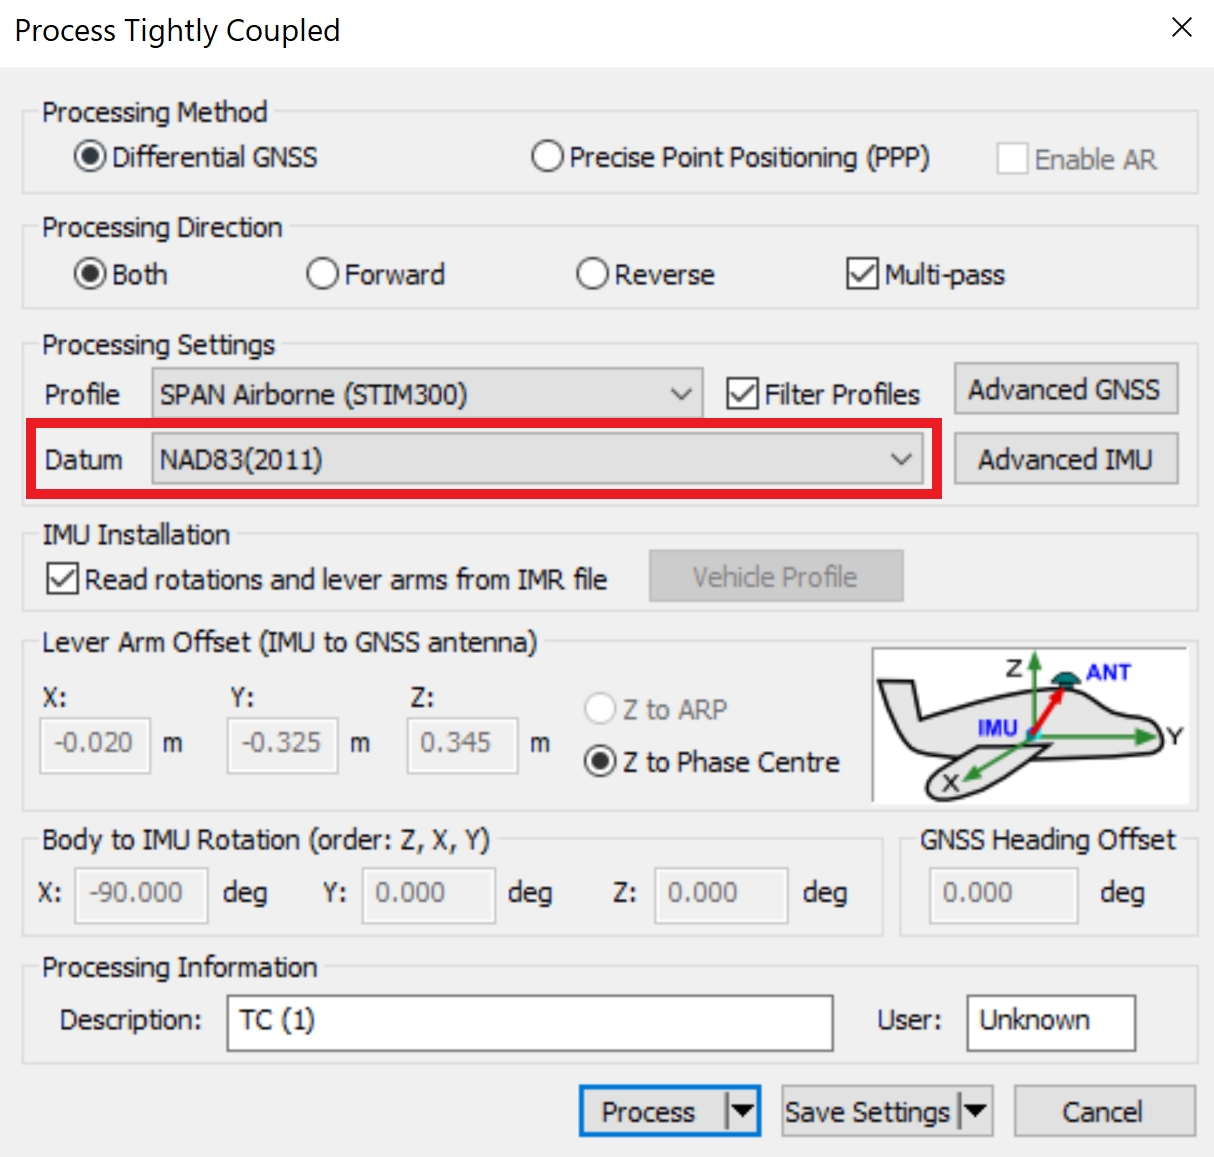Screen dimensions: 1214x1157
Task: Expand the Datum NAD83(2011) dropdown
Action: [x=537, y=460]
